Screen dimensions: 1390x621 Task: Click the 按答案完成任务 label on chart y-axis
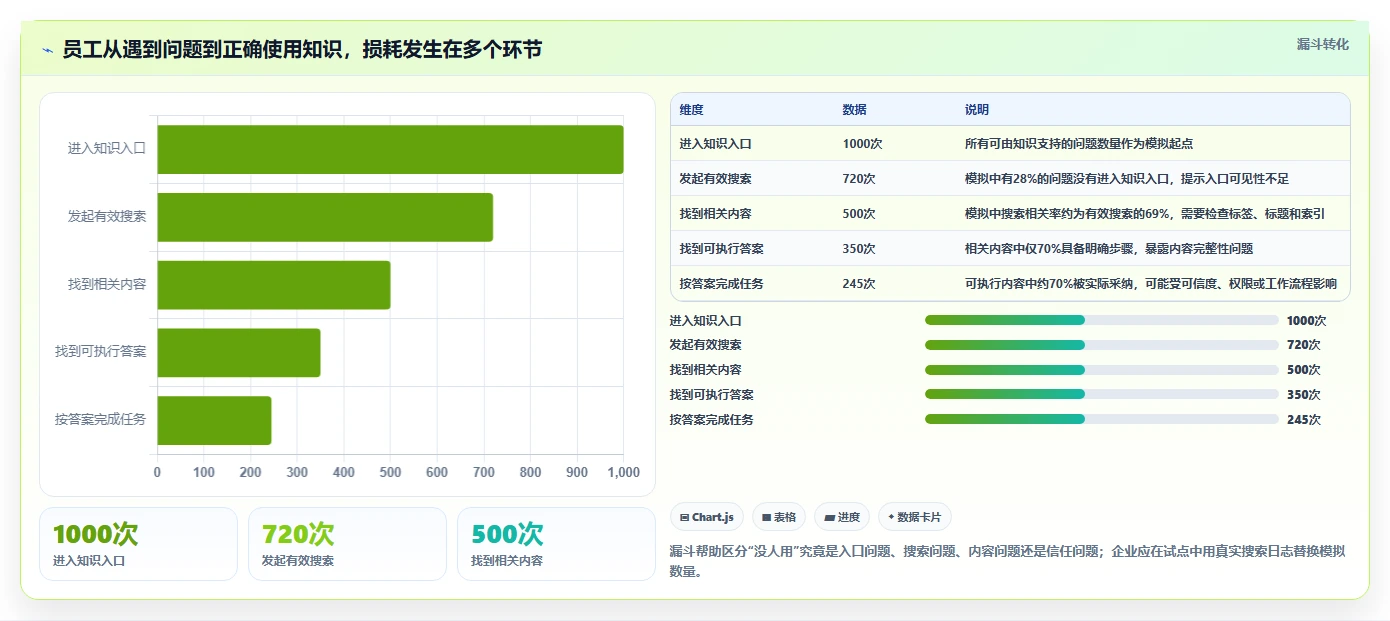point(100,419)
